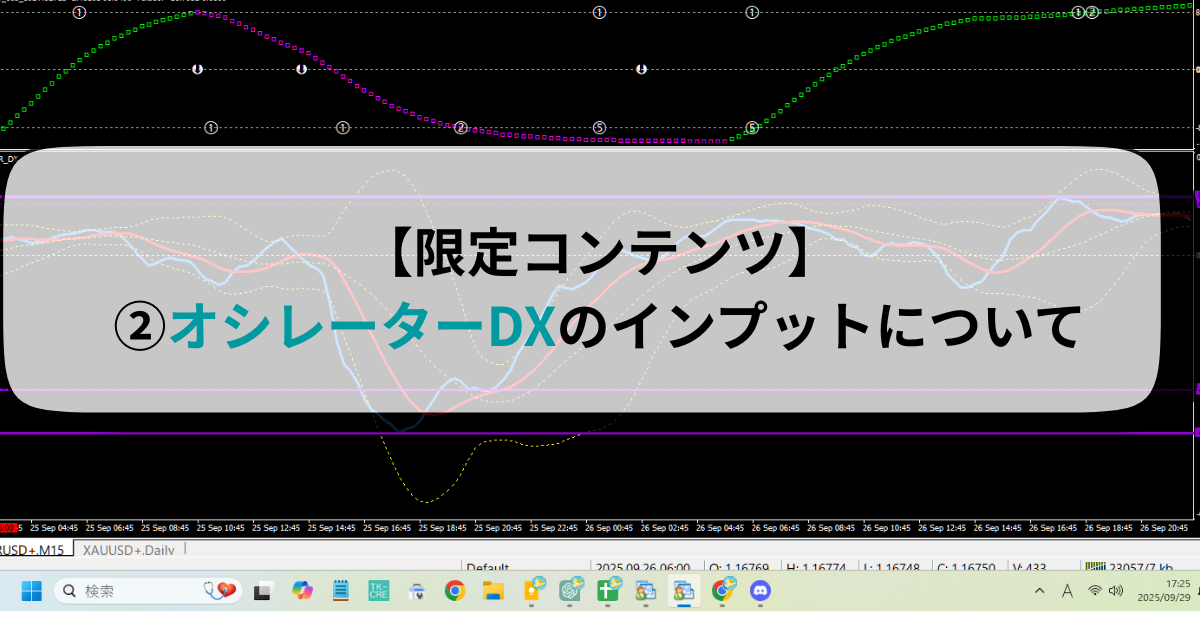Click the Default profile in status bar
Image resolution: width=1200 pixels, height=630 pixels.
click(488, 566)
